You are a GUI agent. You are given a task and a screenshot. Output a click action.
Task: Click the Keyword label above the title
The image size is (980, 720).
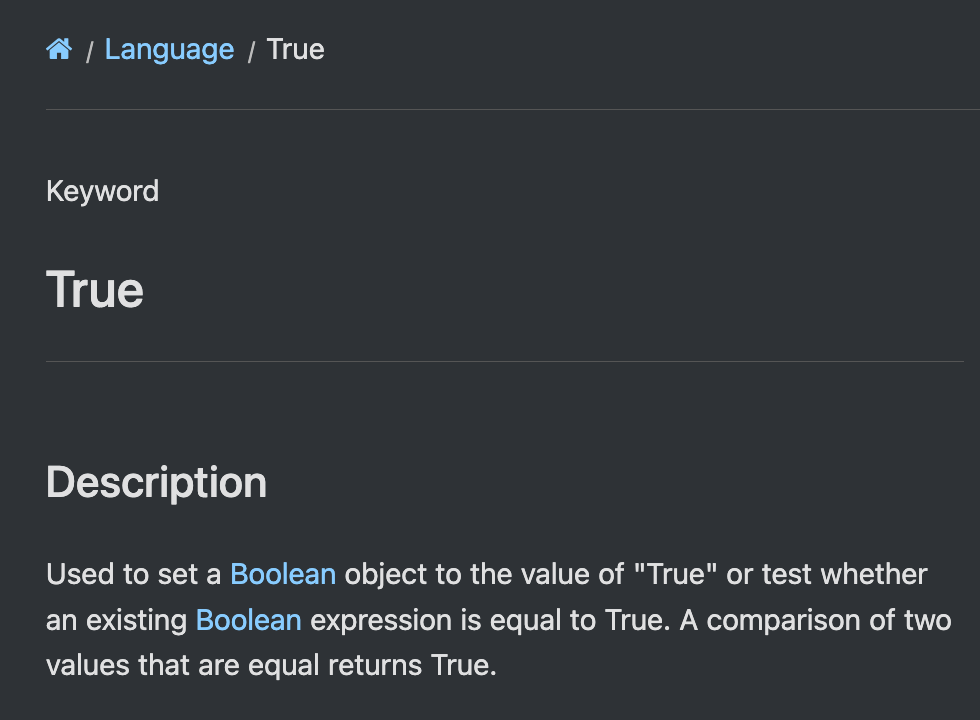(102, 191)
